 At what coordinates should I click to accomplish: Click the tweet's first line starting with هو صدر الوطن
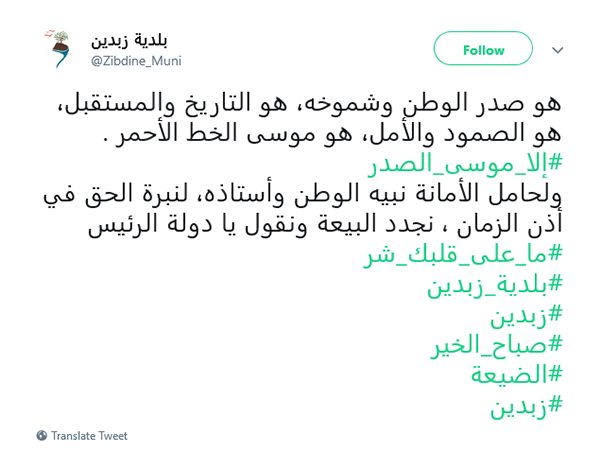309,104
